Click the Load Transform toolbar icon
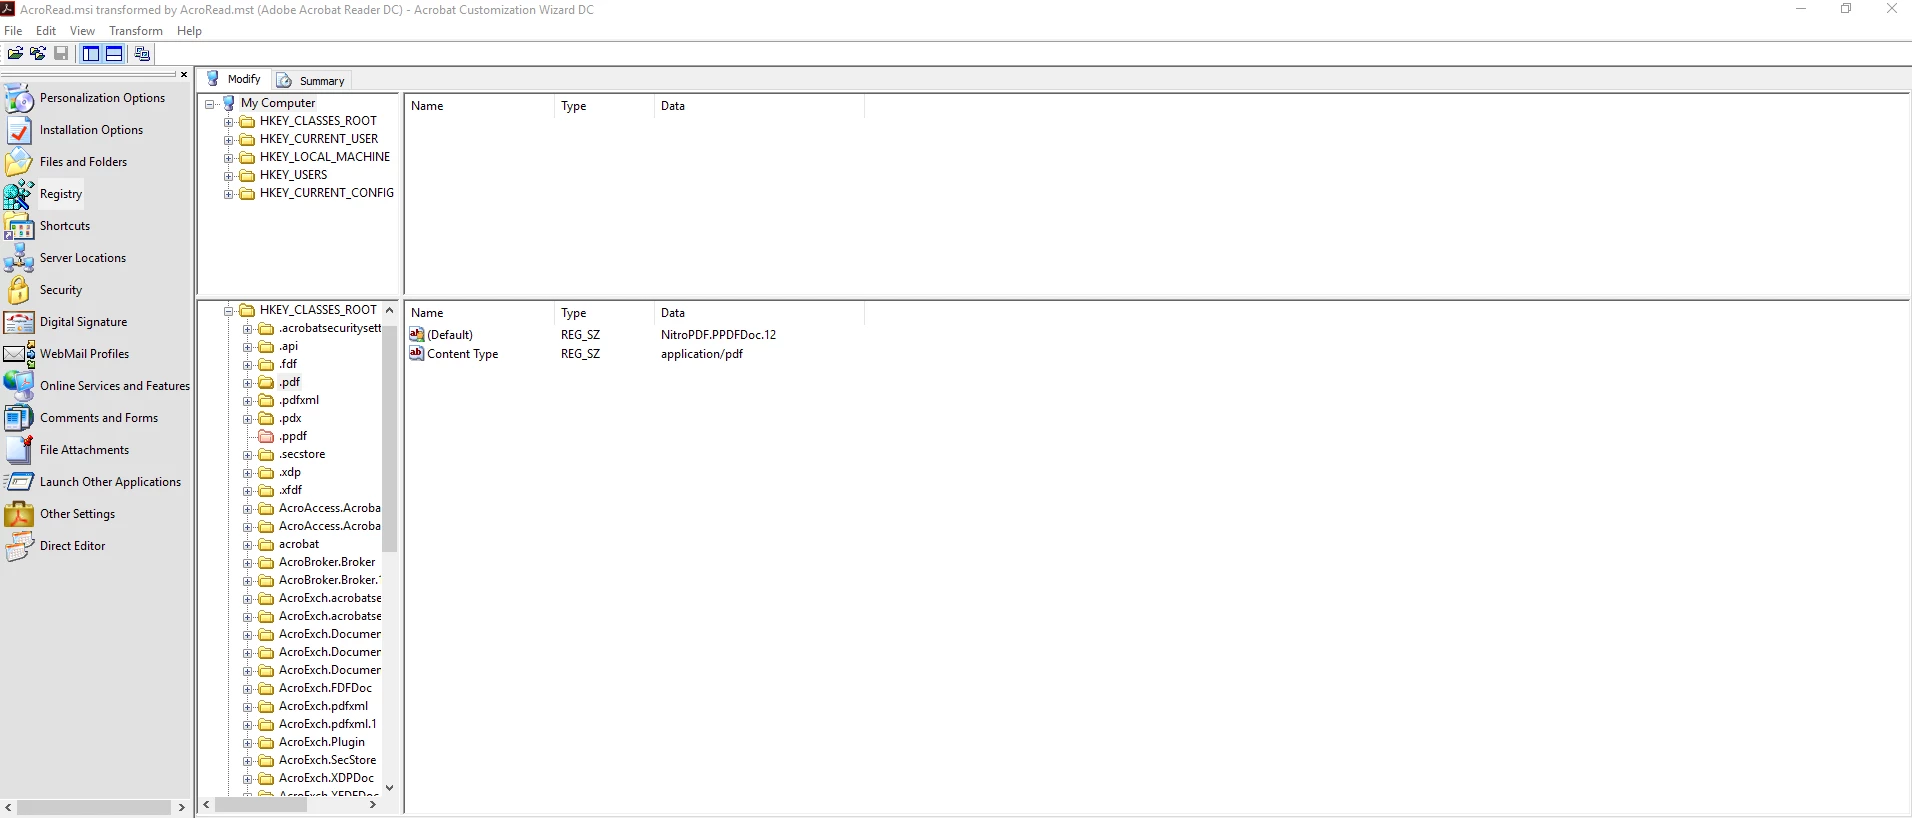Screen dimensions: 1912x818 click(x=38, y=54)
